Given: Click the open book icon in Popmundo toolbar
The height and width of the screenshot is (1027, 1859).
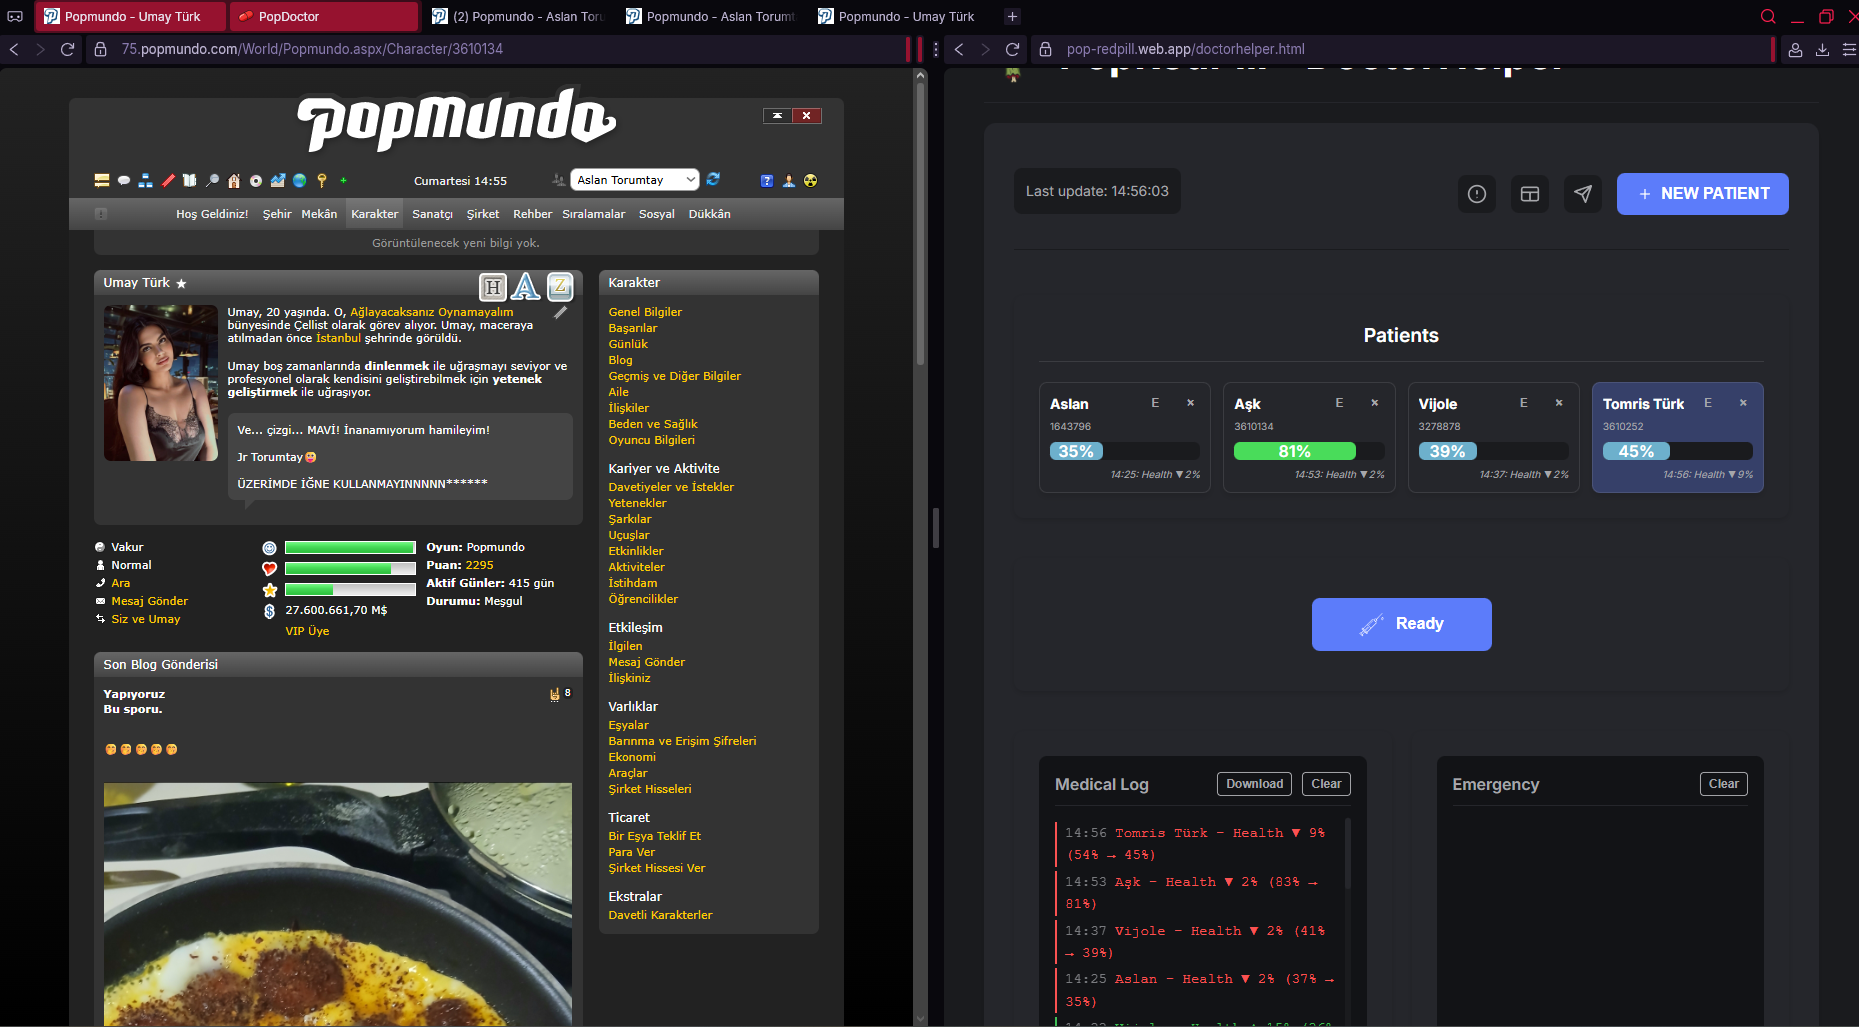Looking at the screenshot, I should [x=190, y=181].
